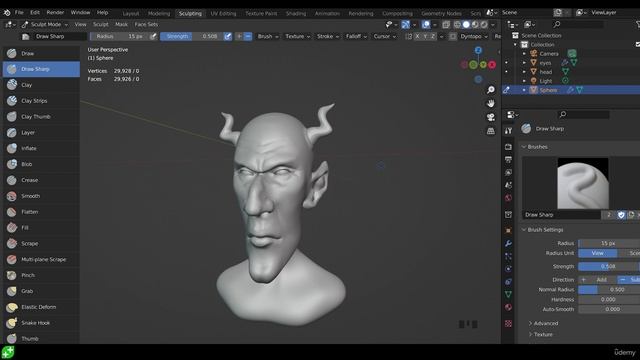Viewport: 640px width, 360px height.
Task: Open the Texture dropdown in header
Action: (298, 36)
